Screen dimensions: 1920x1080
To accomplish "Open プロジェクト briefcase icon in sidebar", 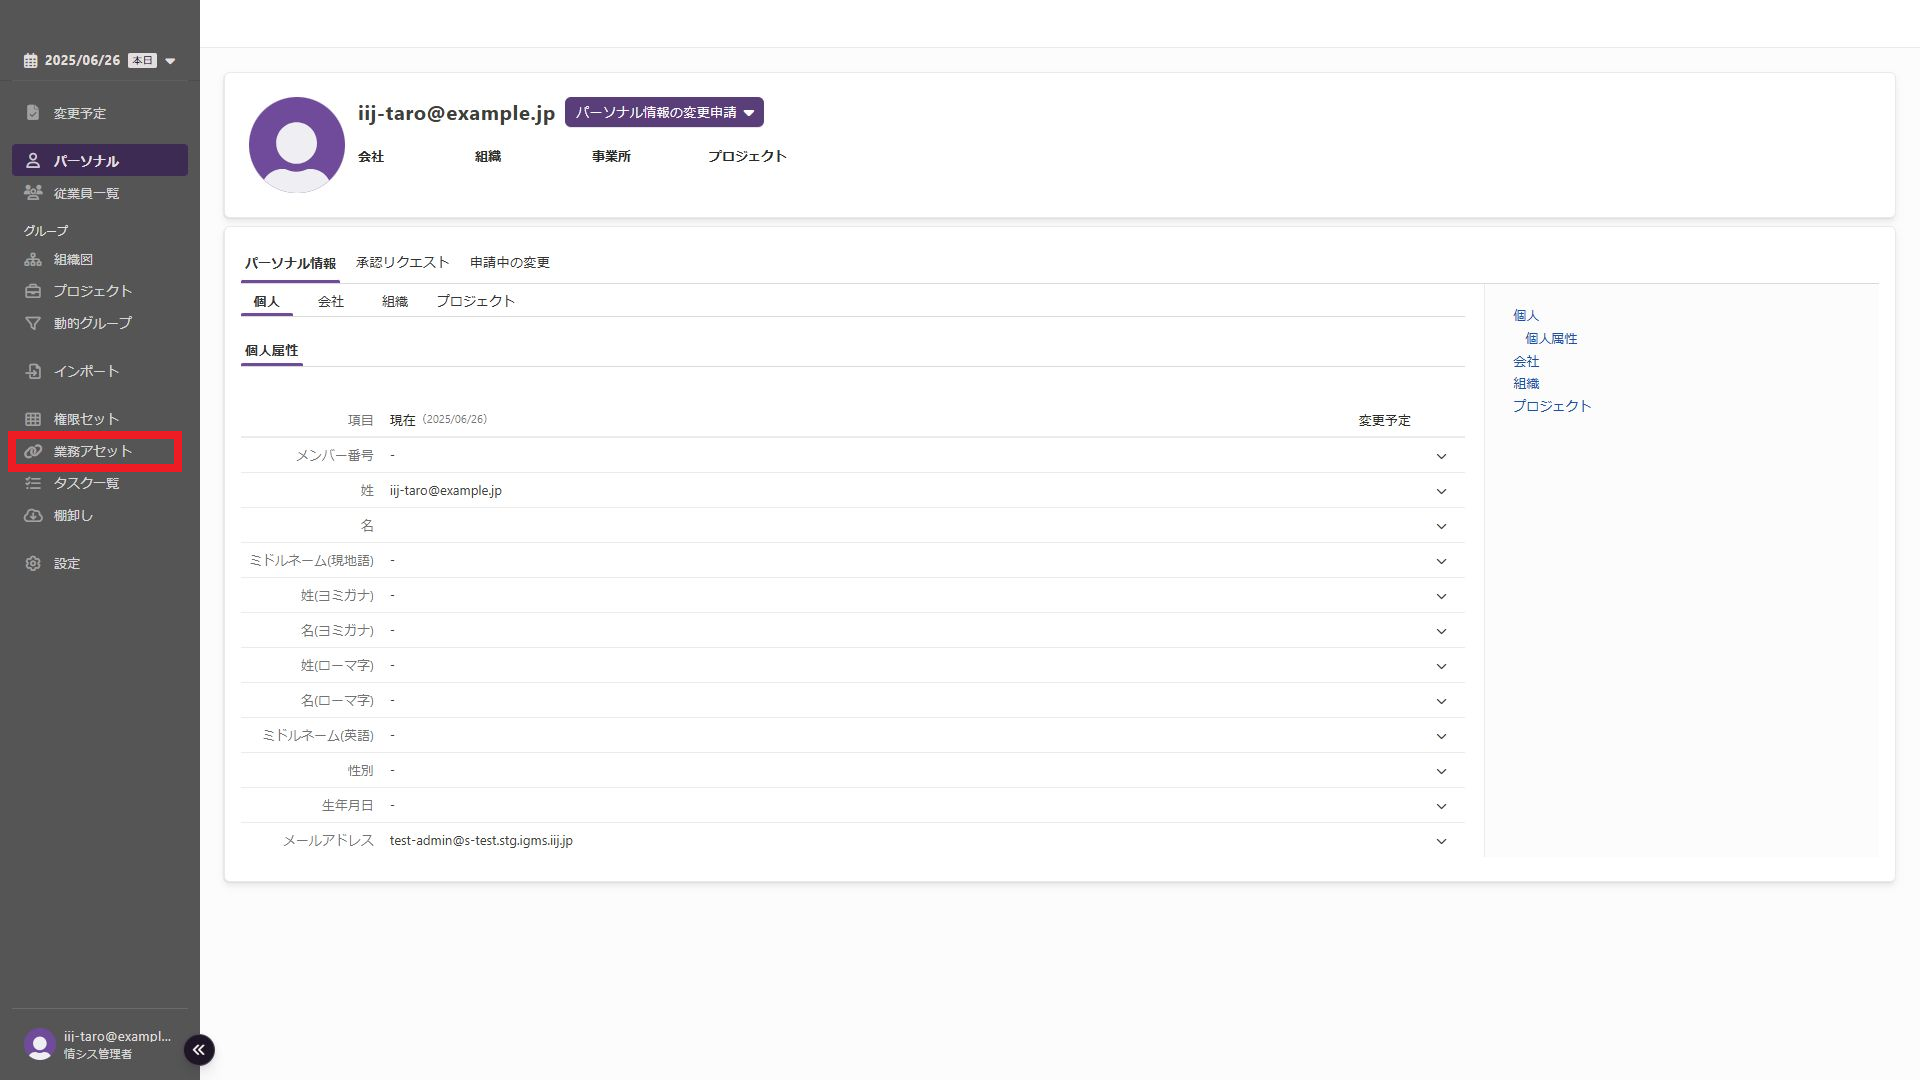I will 33,291.
